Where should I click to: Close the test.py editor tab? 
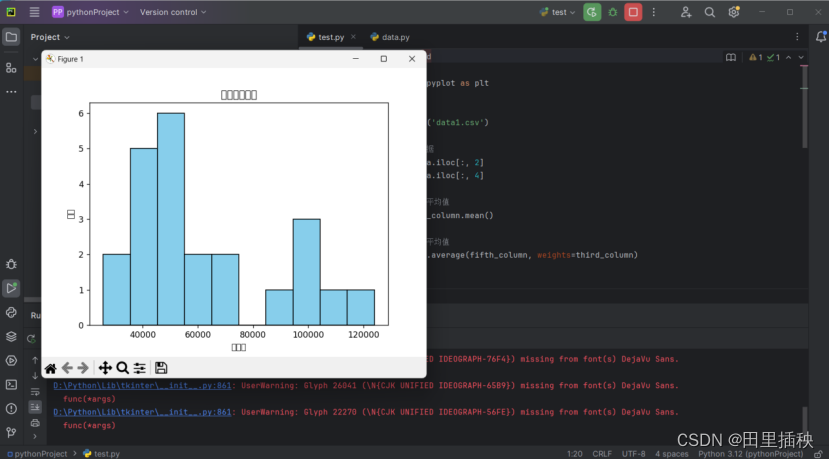click(353, 37)
